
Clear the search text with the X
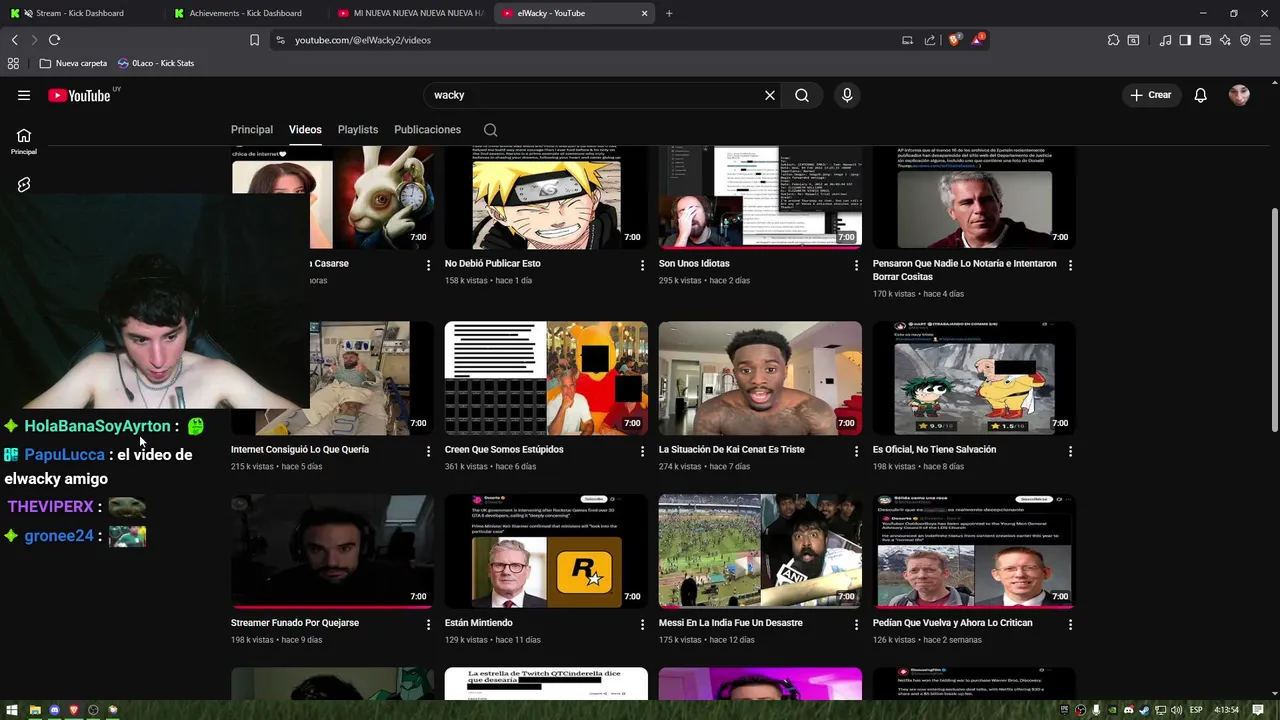click(770, 95)
